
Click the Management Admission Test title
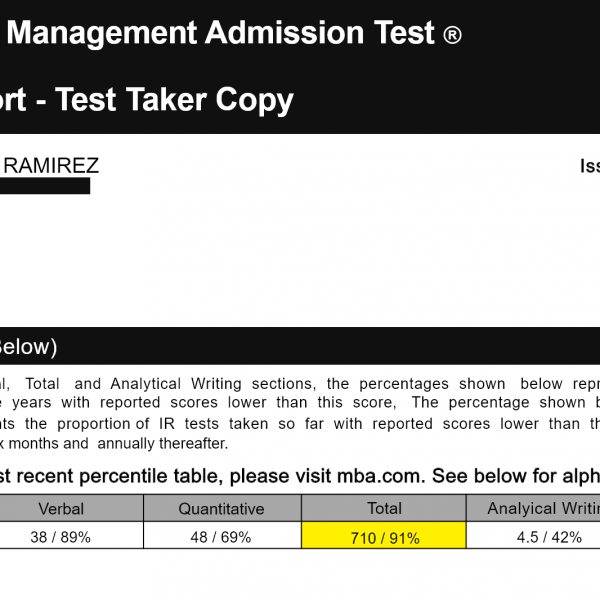(x=220, y=35)
